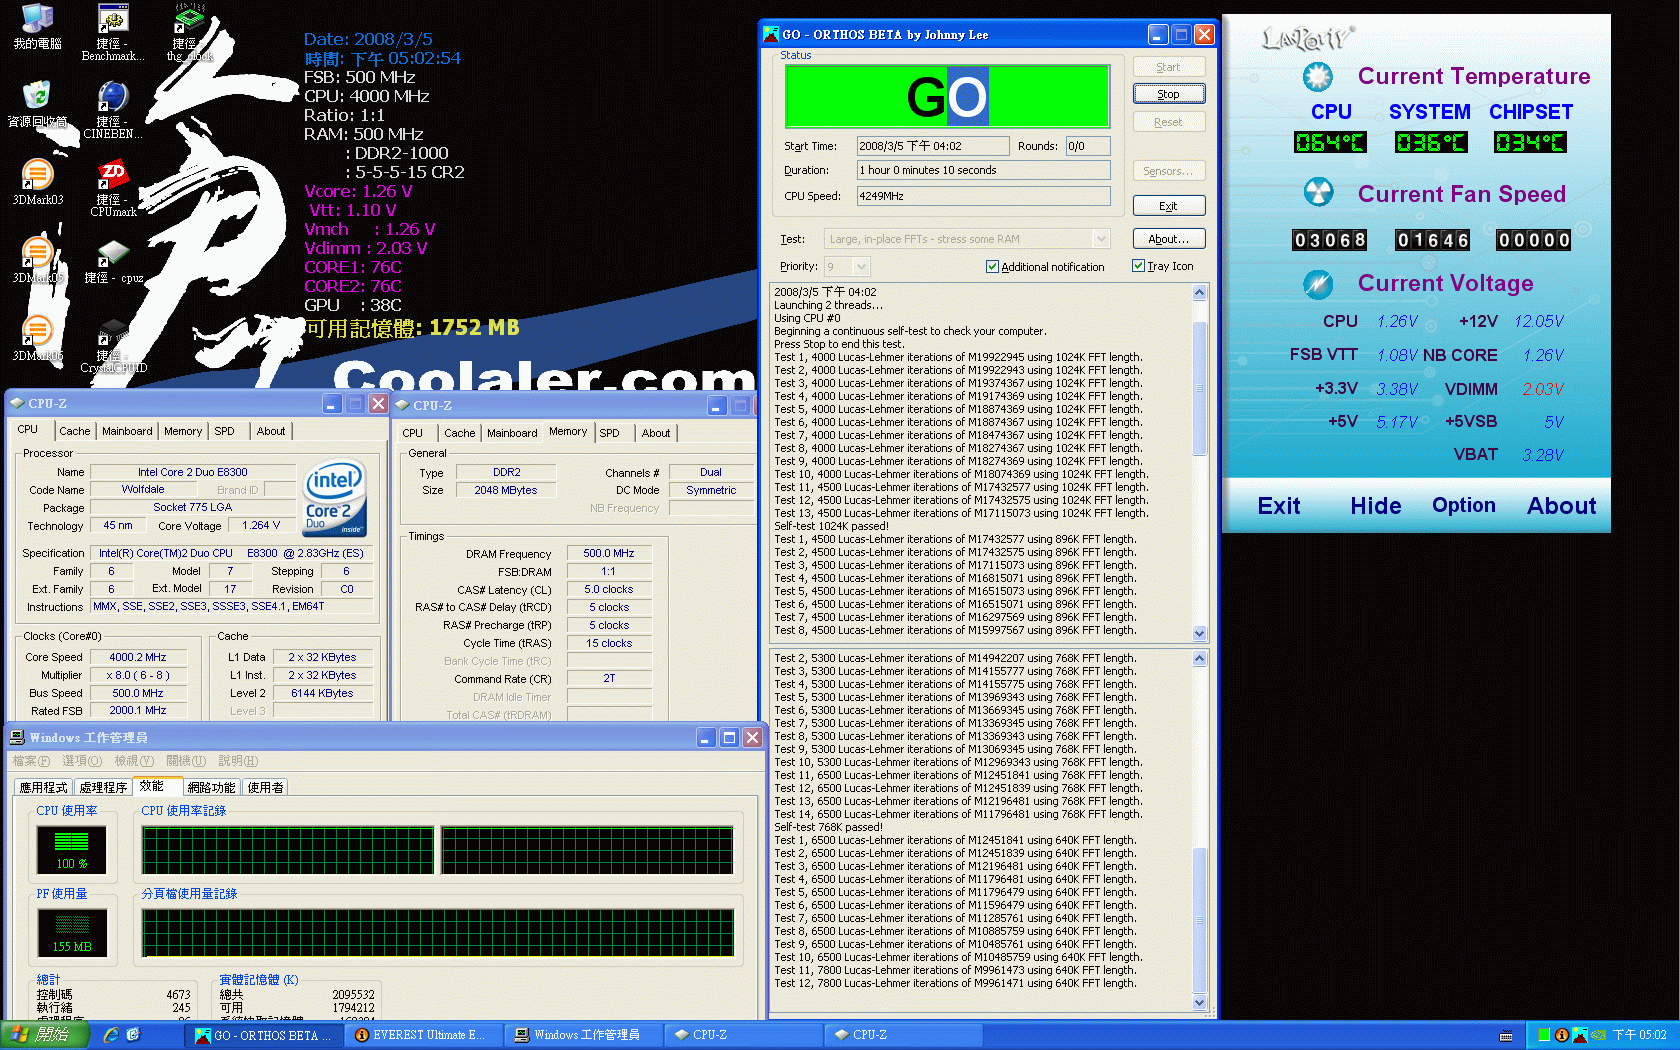Click the Current Temperature icon in LanParty monitor
Screen dimensions: 1680x1050
tap(1318, 76)
